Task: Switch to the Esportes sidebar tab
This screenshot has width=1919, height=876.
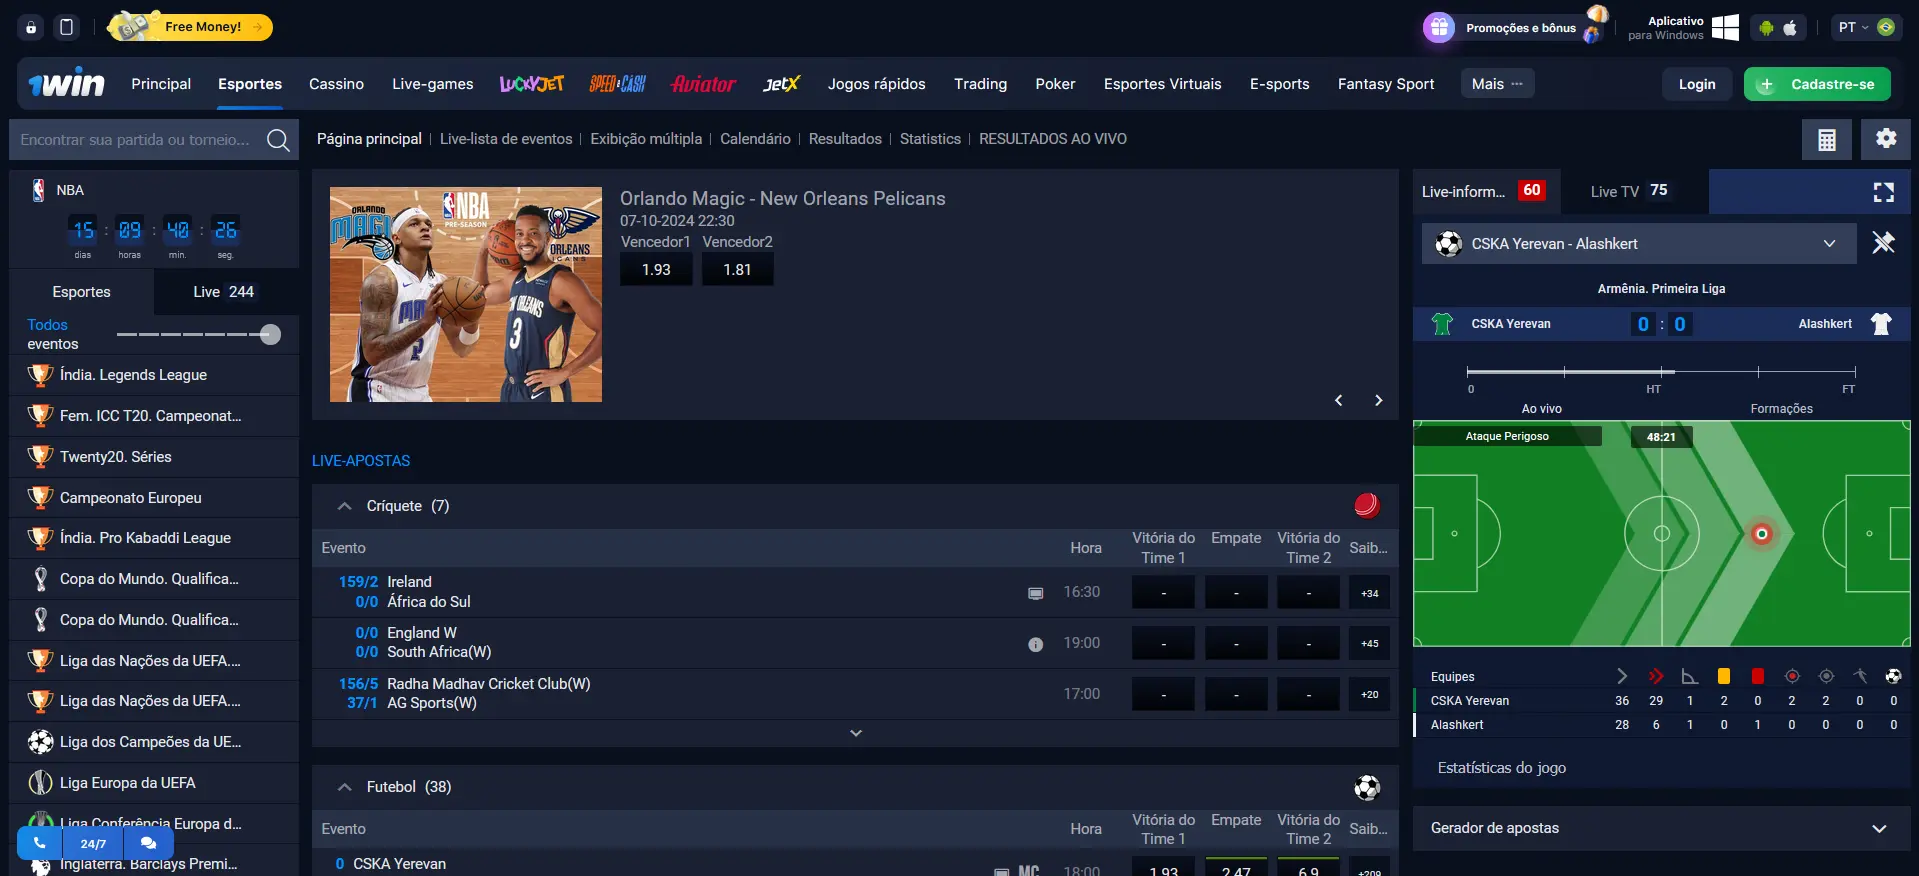Action: (x=81, y=292)
